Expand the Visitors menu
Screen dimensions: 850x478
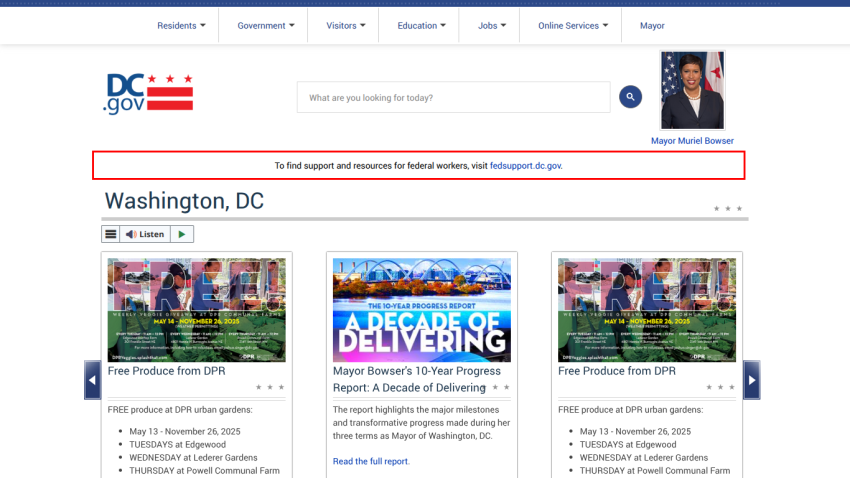tap(345, 25)
